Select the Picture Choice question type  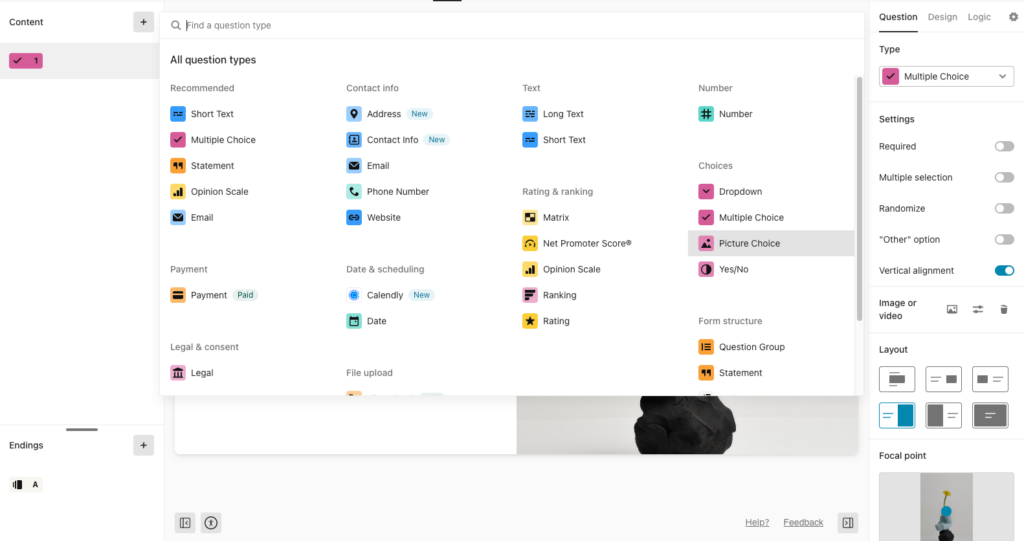[x=771, y=243]
